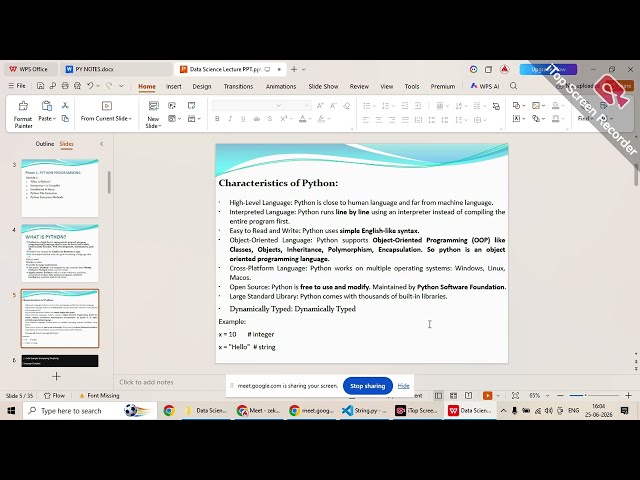Click the Font Missing warning
640x480 pixels.
point(99,396)
